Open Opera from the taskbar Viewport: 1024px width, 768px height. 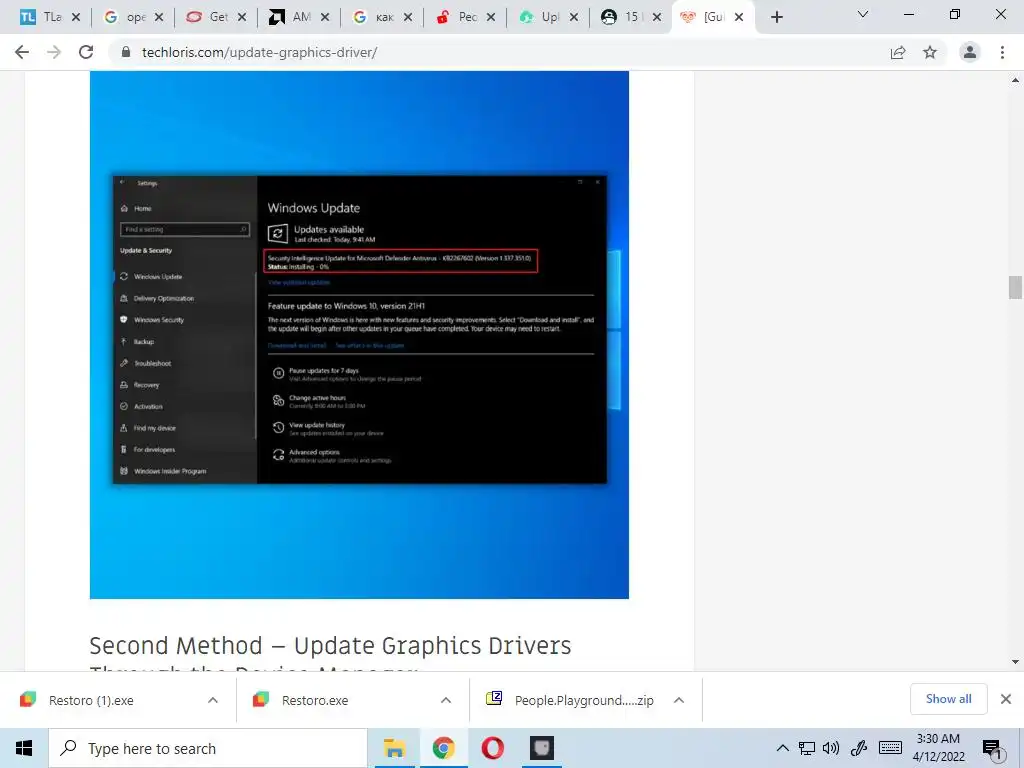pyautogui.click(x=492, y=748)
